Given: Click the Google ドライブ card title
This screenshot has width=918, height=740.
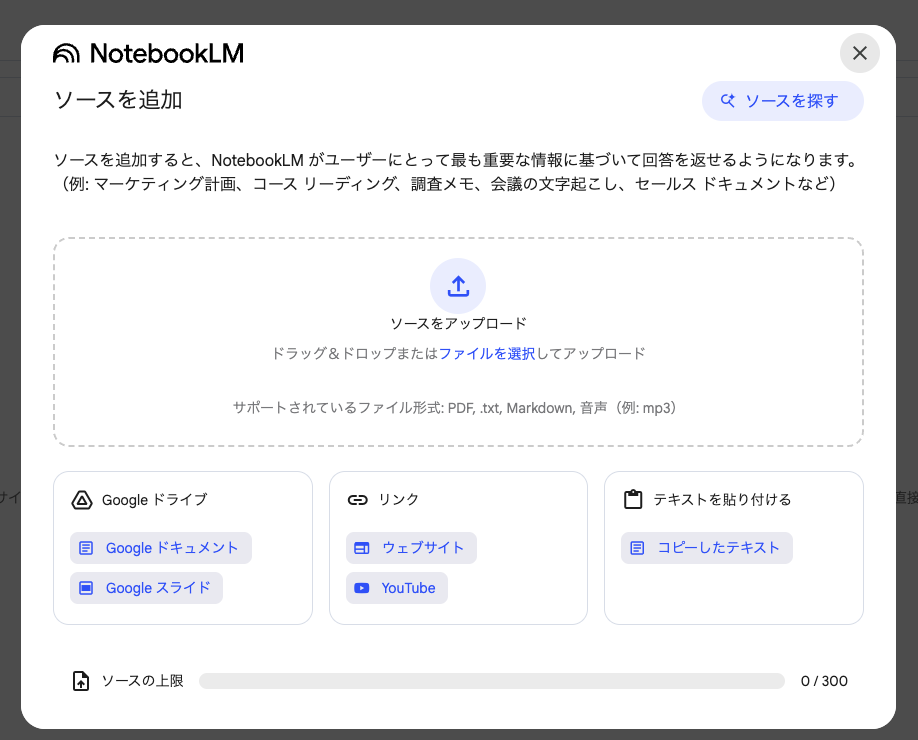Looking at the screenshot, I should [155, 500].
